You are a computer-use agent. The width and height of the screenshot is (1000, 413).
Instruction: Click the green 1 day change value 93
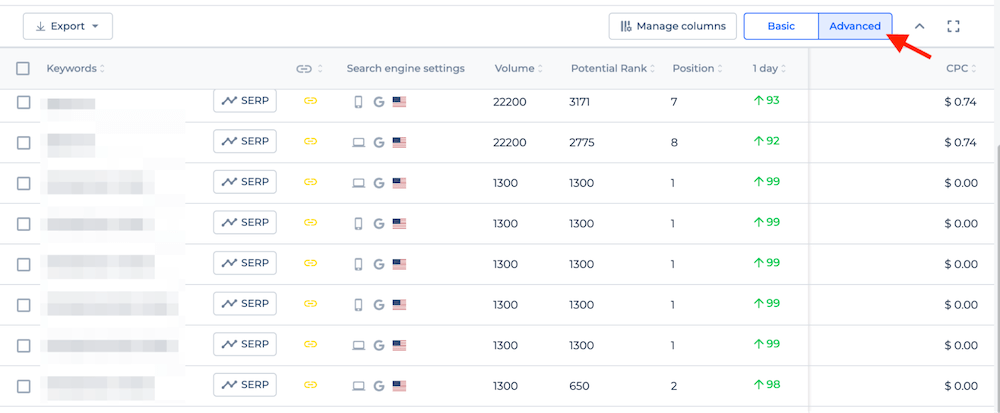[x=767, y=100]
